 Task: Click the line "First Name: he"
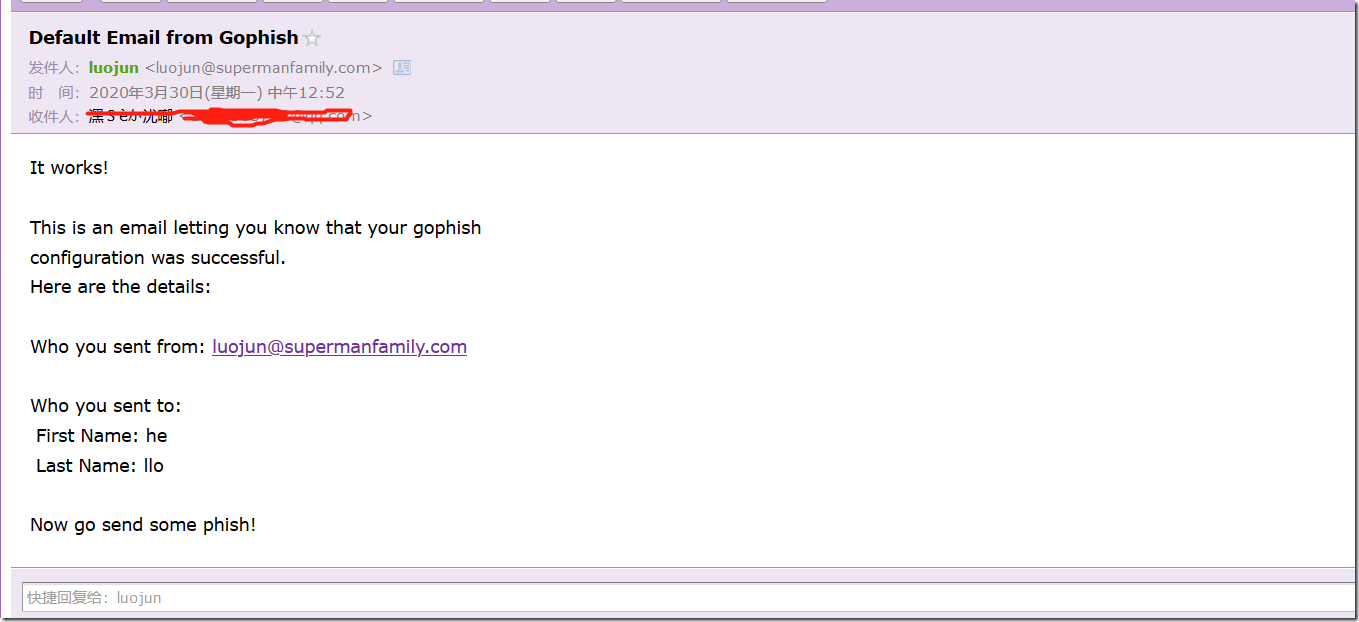[x=102, y=436]
